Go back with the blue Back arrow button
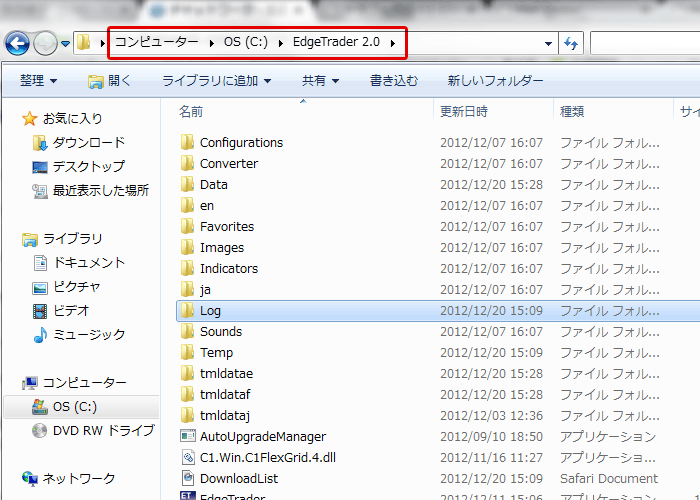 click(x=17, y=43)
